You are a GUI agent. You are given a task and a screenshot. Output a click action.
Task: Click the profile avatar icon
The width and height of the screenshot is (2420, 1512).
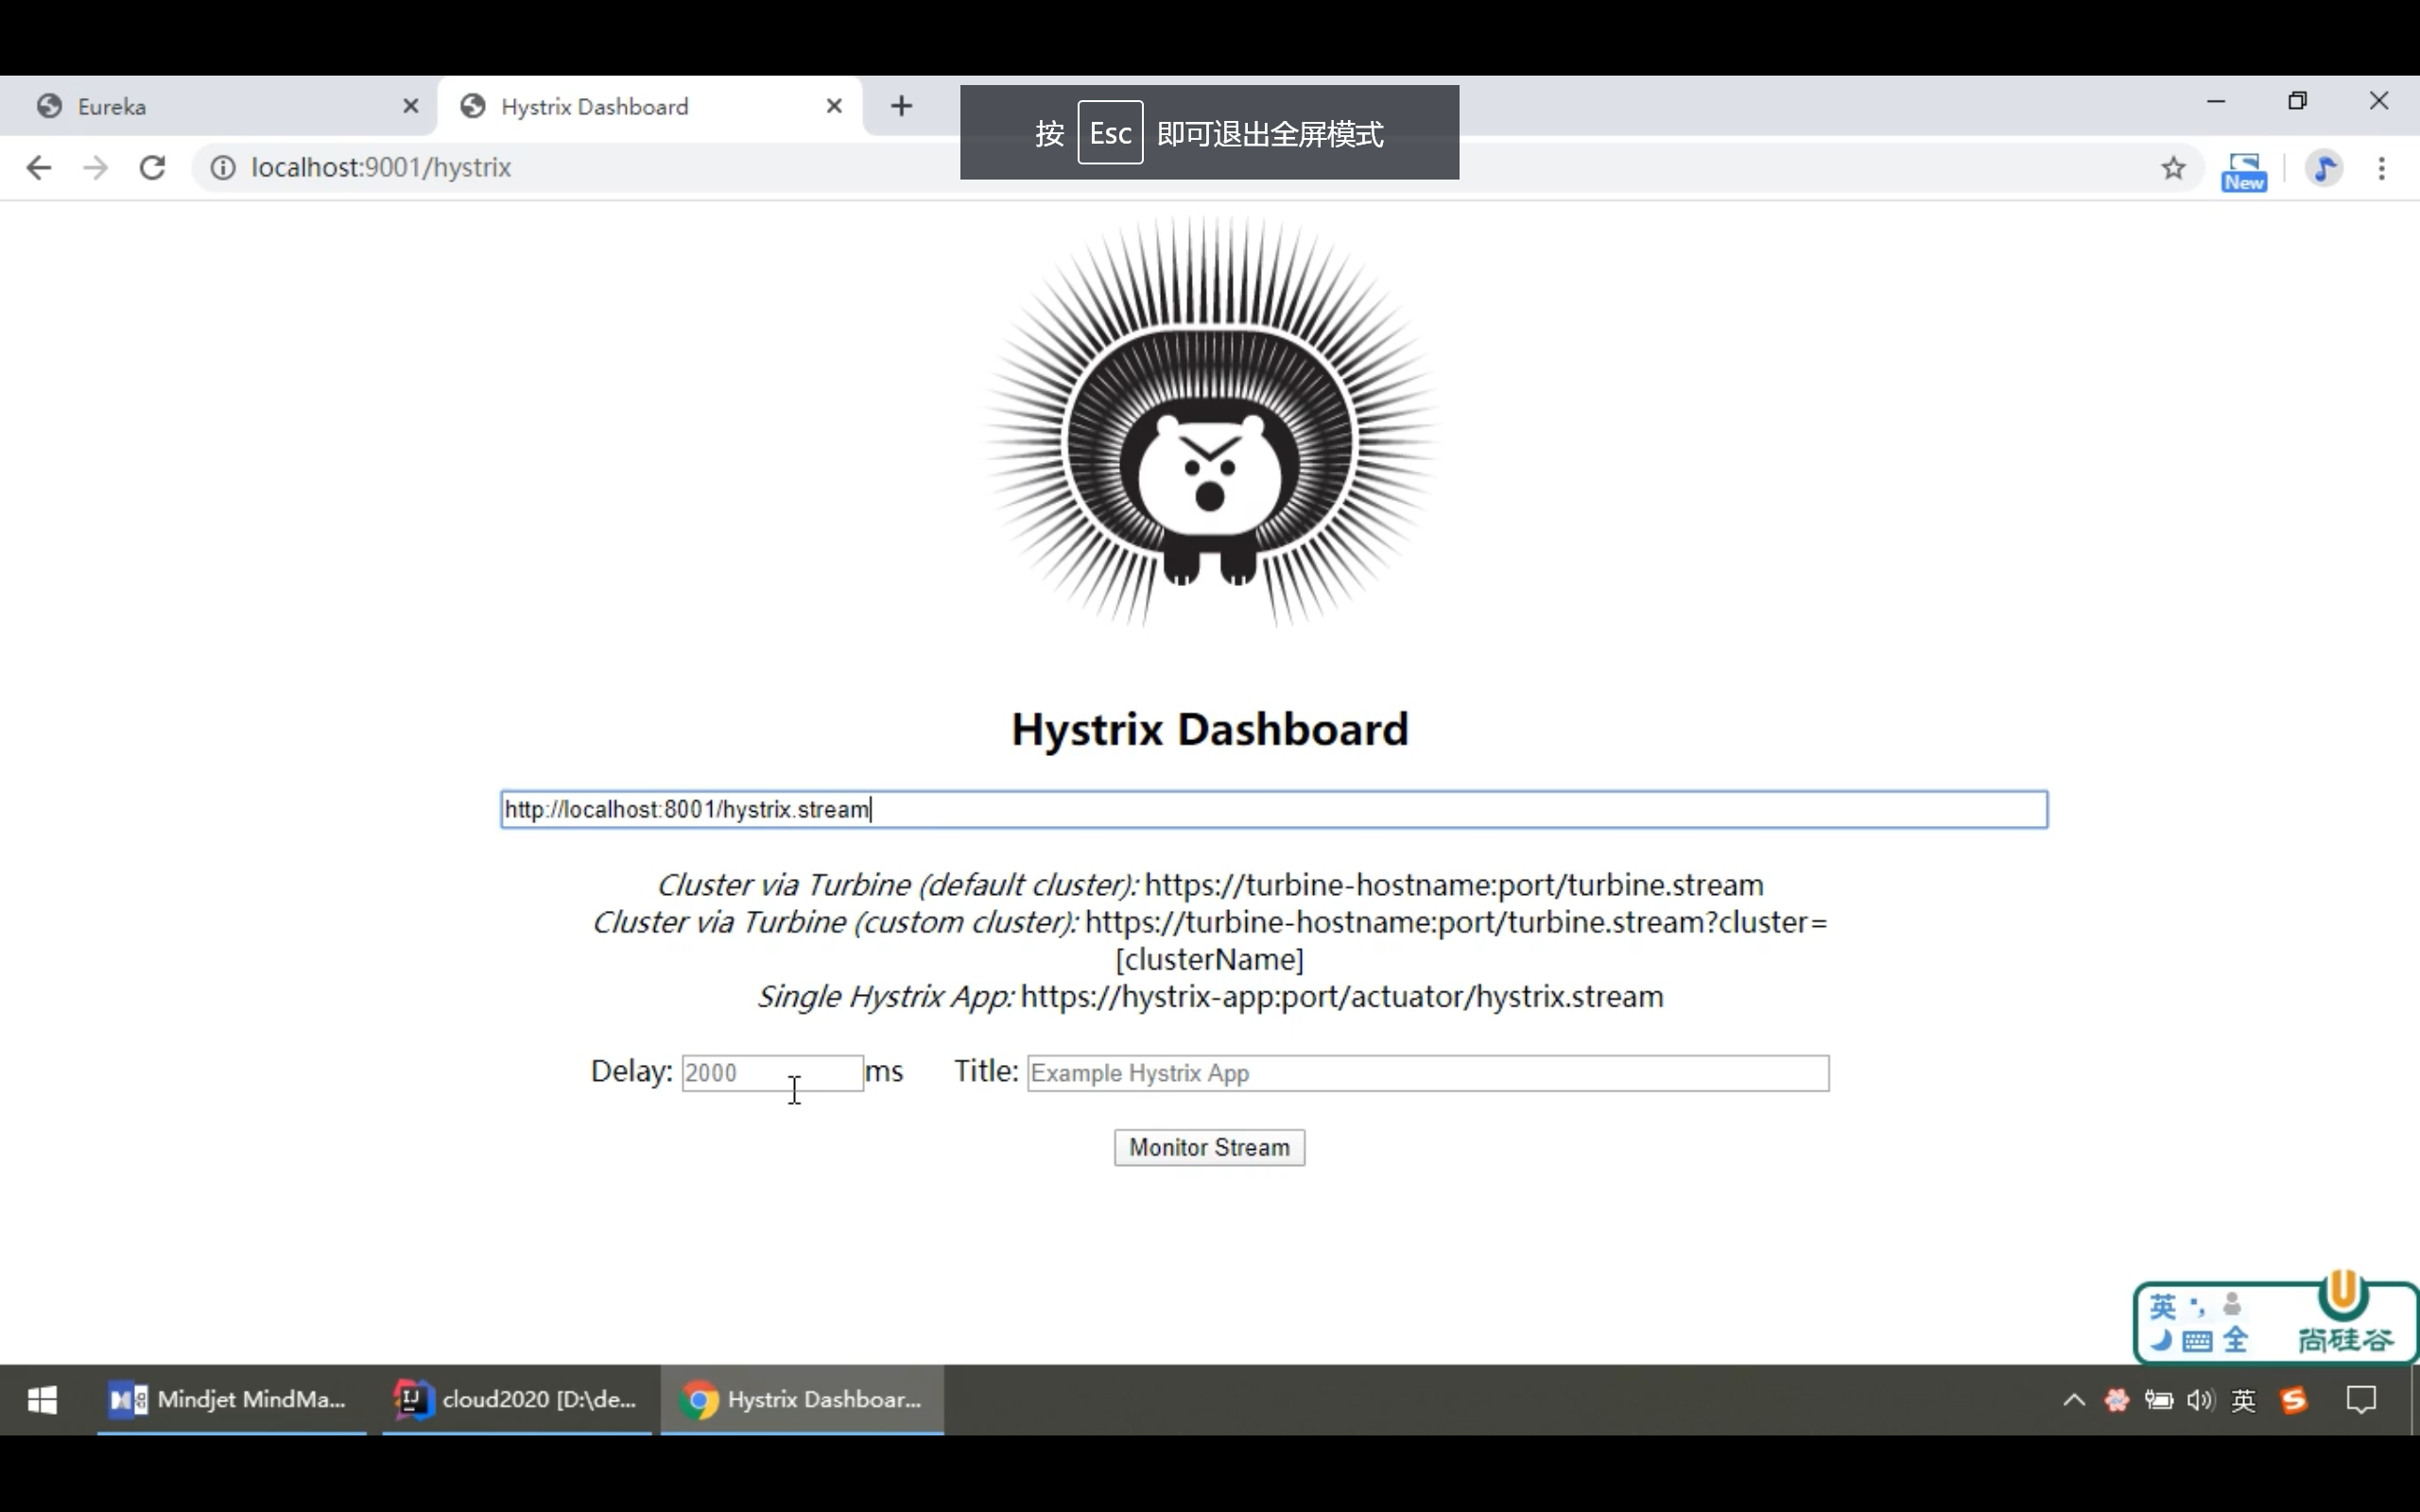point(2324,168)
